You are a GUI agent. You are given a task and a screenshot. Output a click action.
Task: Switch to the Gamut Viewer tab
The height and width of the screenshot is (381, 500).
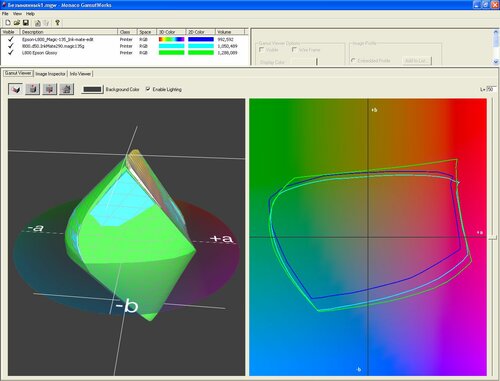[18, 73]
